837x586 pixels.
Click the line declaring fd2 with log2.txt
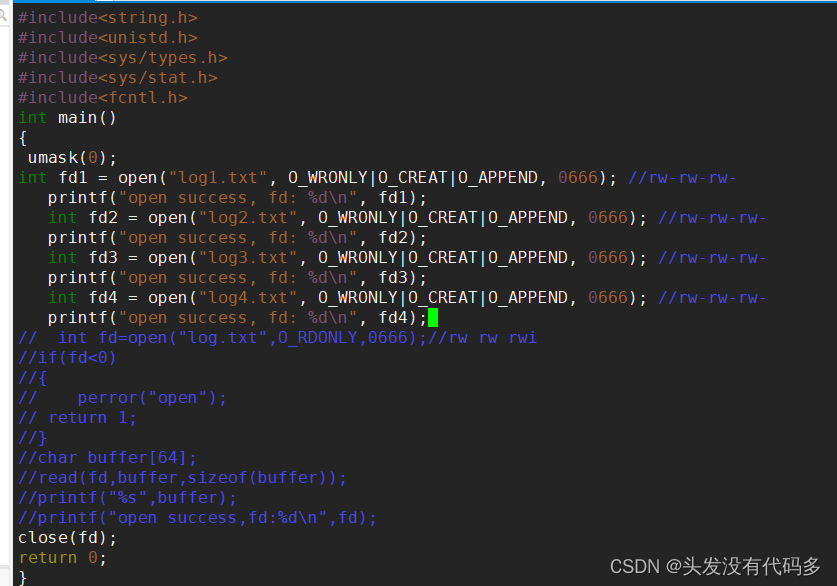(x=407, y=218)
